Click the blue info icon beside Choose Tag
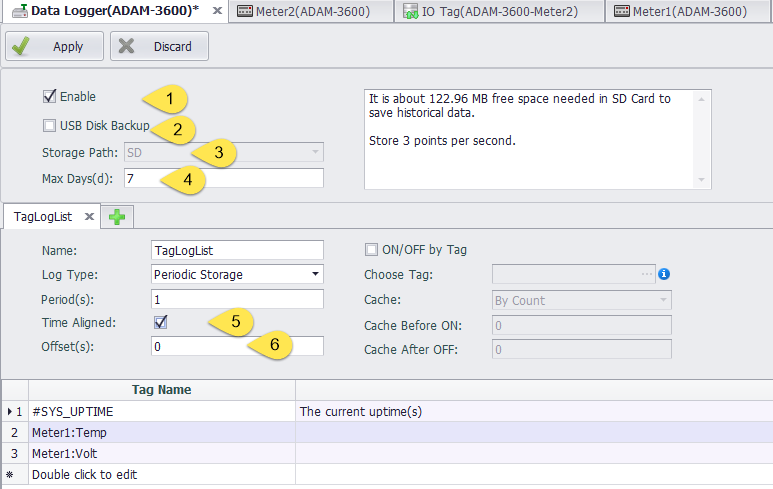 click(663, 274)
